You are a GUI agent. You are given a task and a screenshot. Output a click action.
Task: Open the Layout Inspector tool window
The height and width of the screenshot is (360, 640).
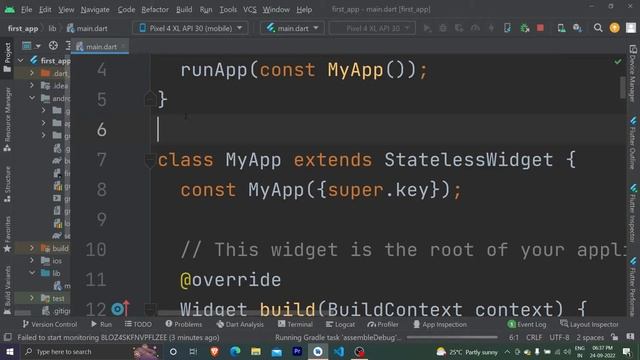point(589,324)
